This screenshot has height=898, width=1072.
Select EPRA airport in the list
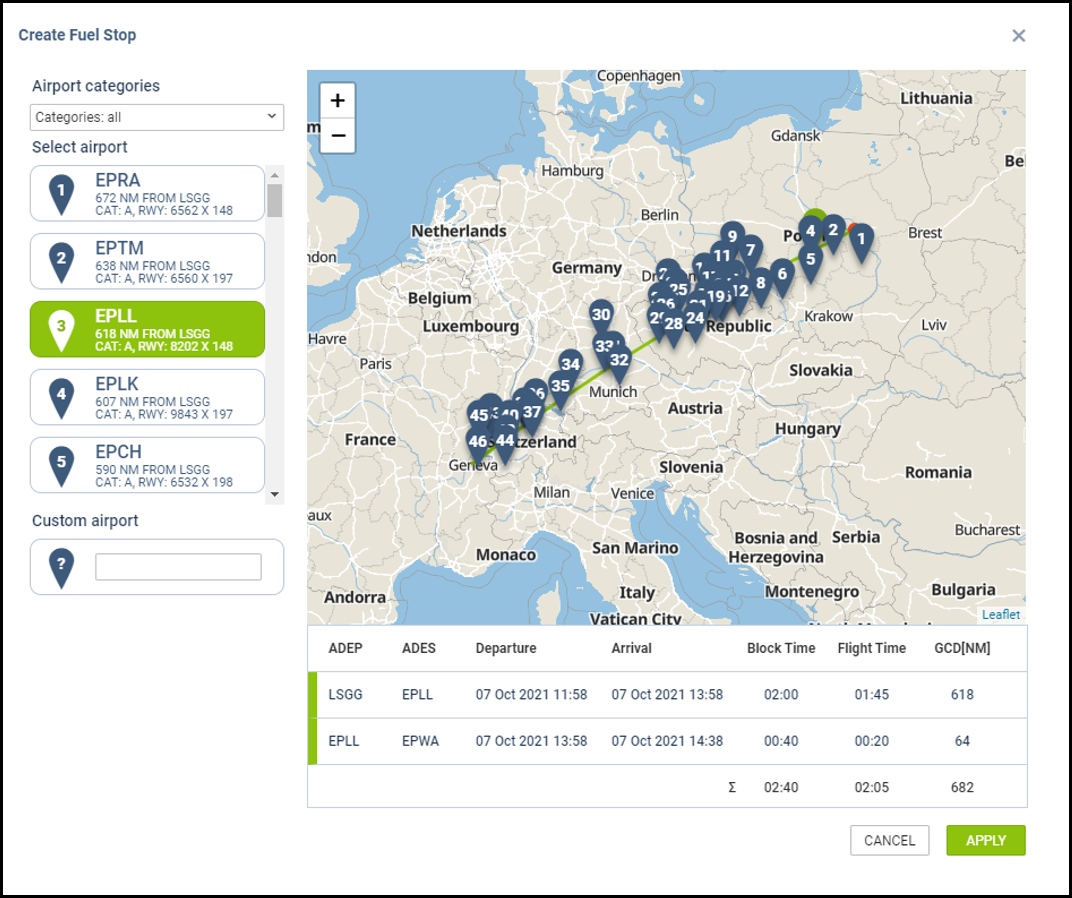[147, 194]
